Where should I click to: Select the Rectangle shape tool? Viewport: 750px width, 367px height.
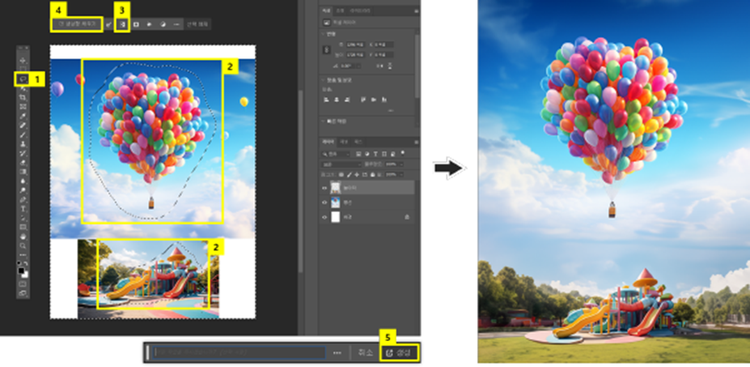tap(23, 227)
